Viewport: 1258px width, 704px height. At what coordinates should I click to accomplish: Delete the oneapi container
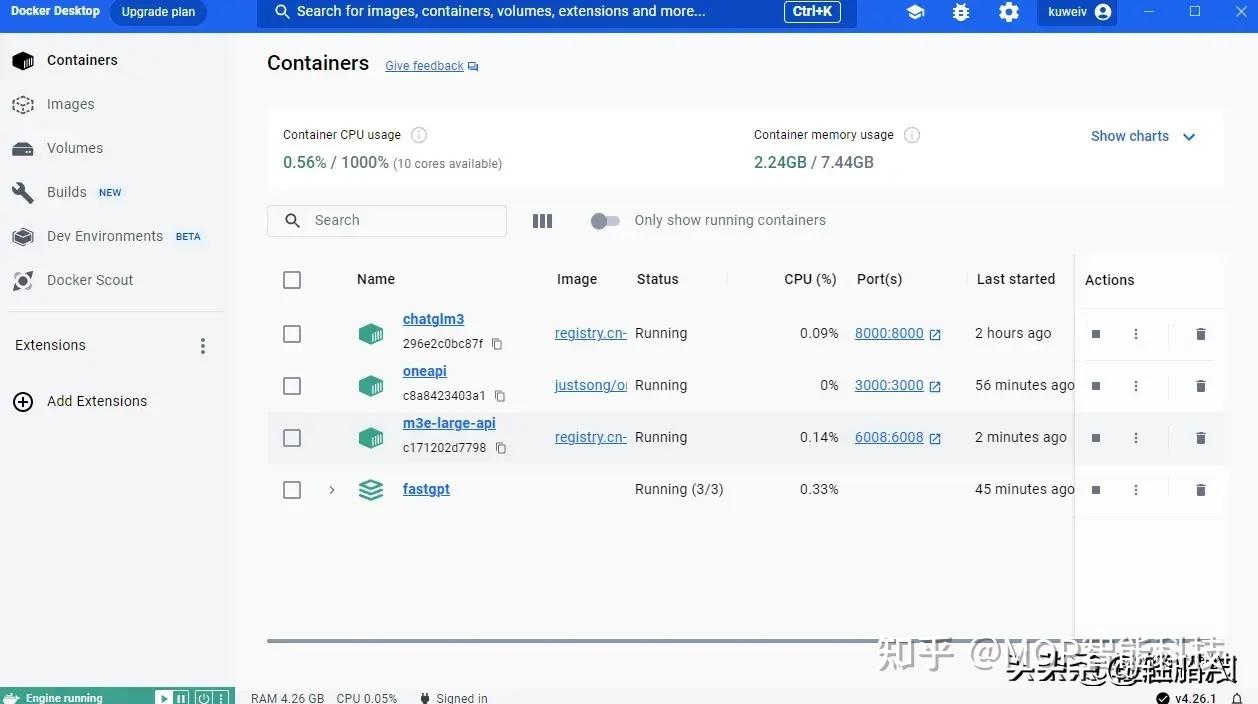coord(1200,385)
